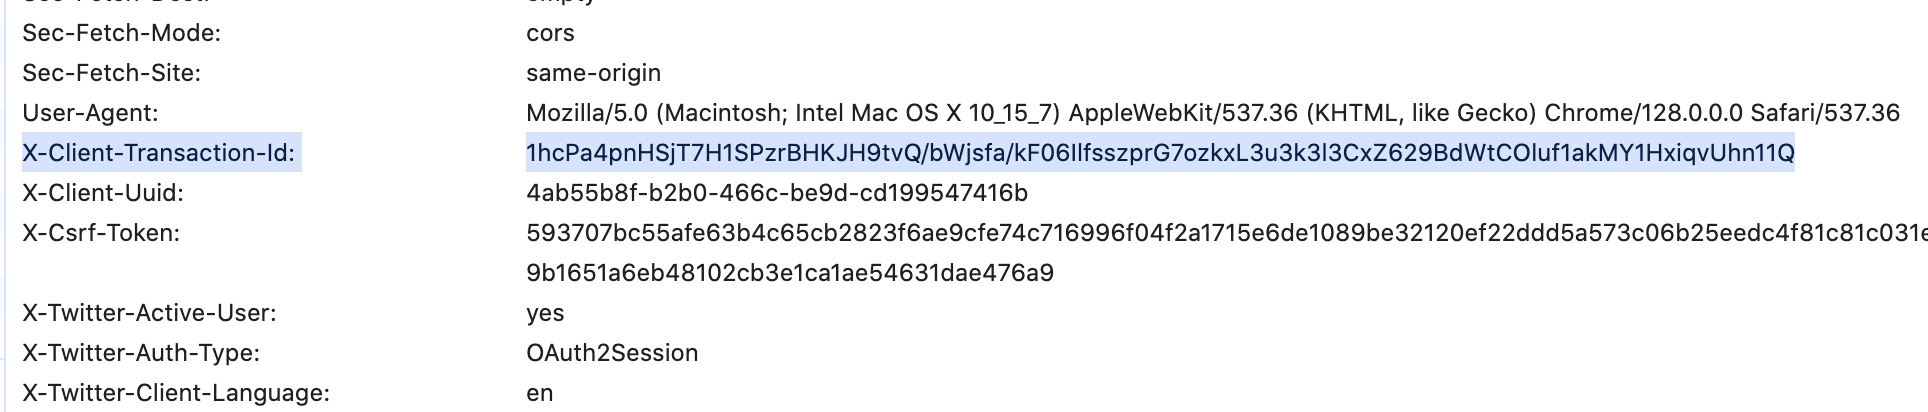
Task: Click the CSRF token's wrapped line starting 9b1651a6
Action: 790,273
